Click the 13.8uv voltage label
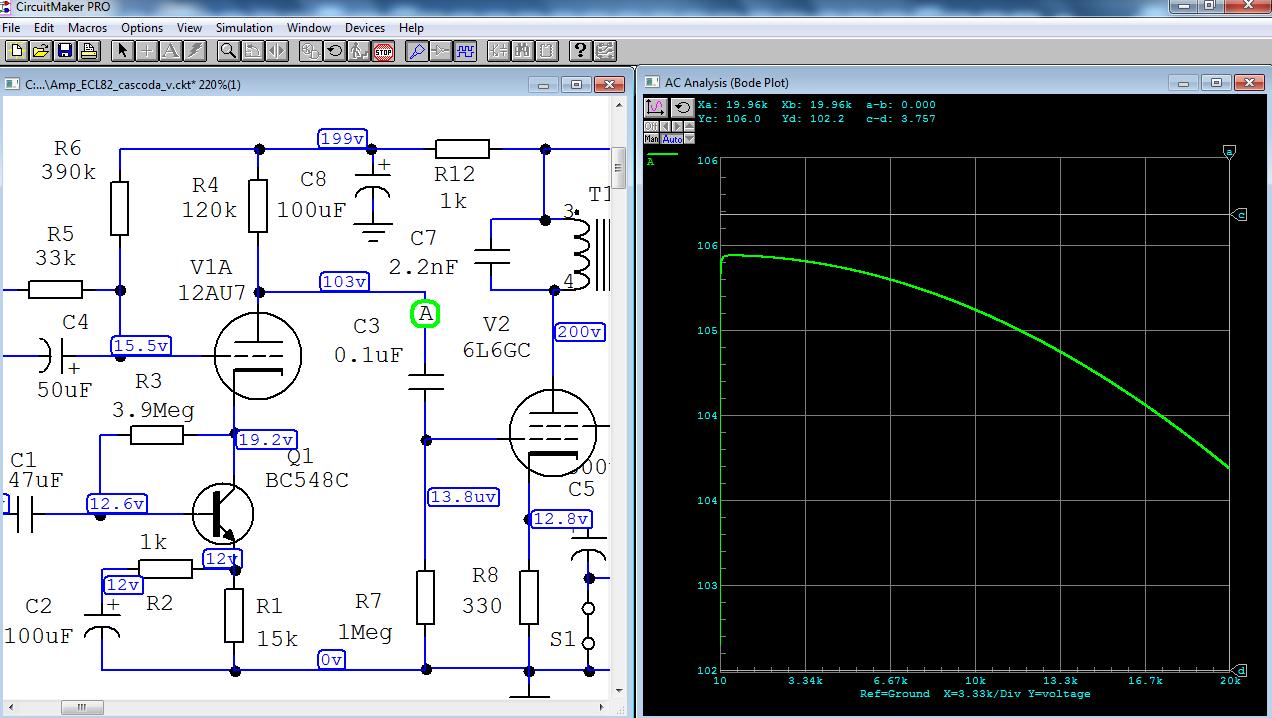Viewport: 1272px width, 718px height. click(463, 497)
